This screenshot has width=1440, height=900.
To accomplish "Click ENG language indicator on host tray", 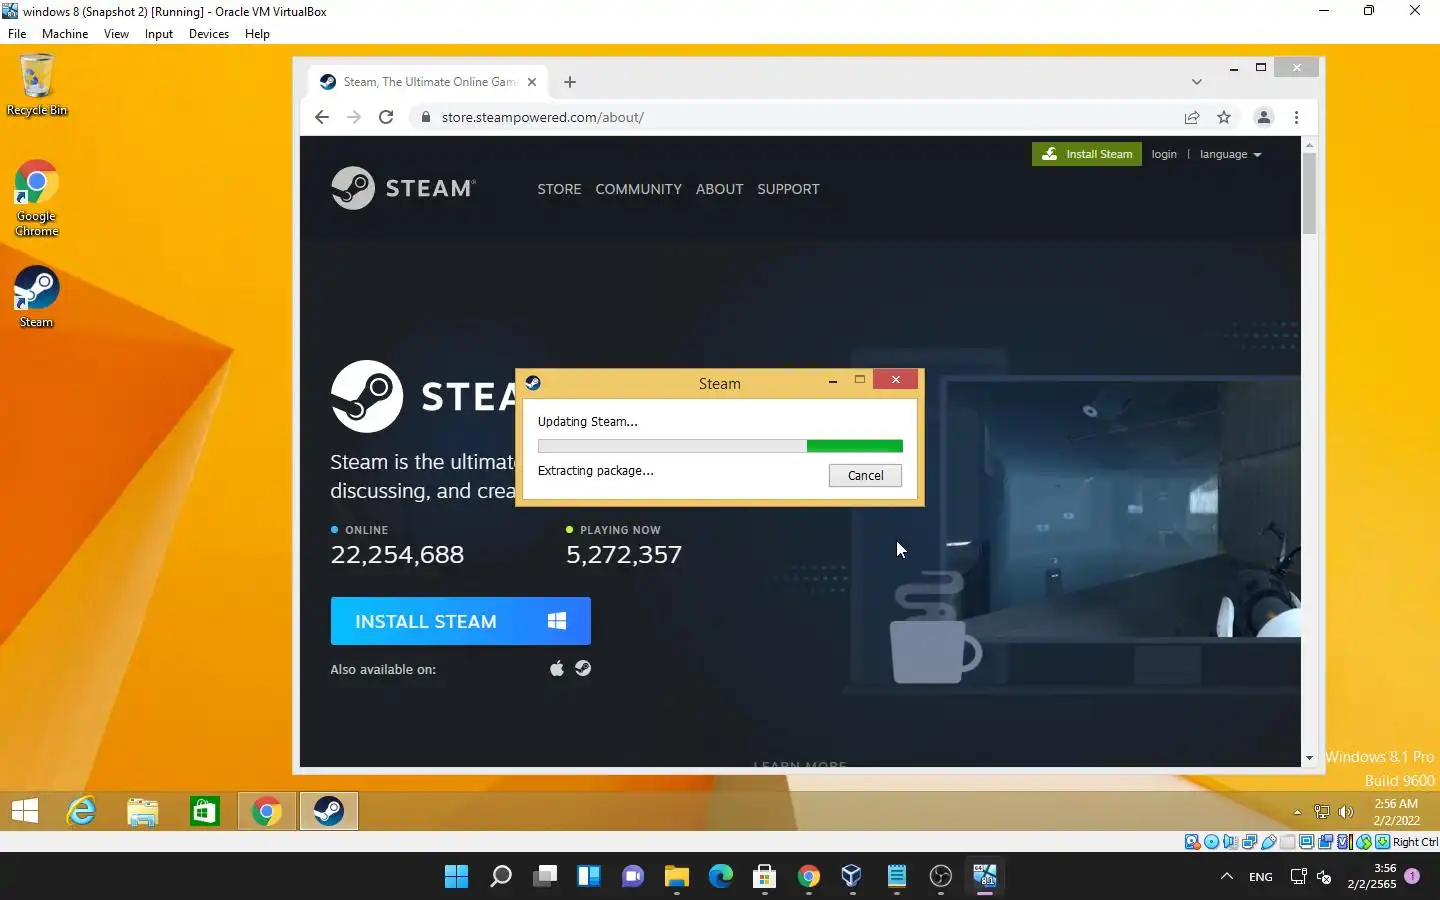I will click(x=1261, y=877).
